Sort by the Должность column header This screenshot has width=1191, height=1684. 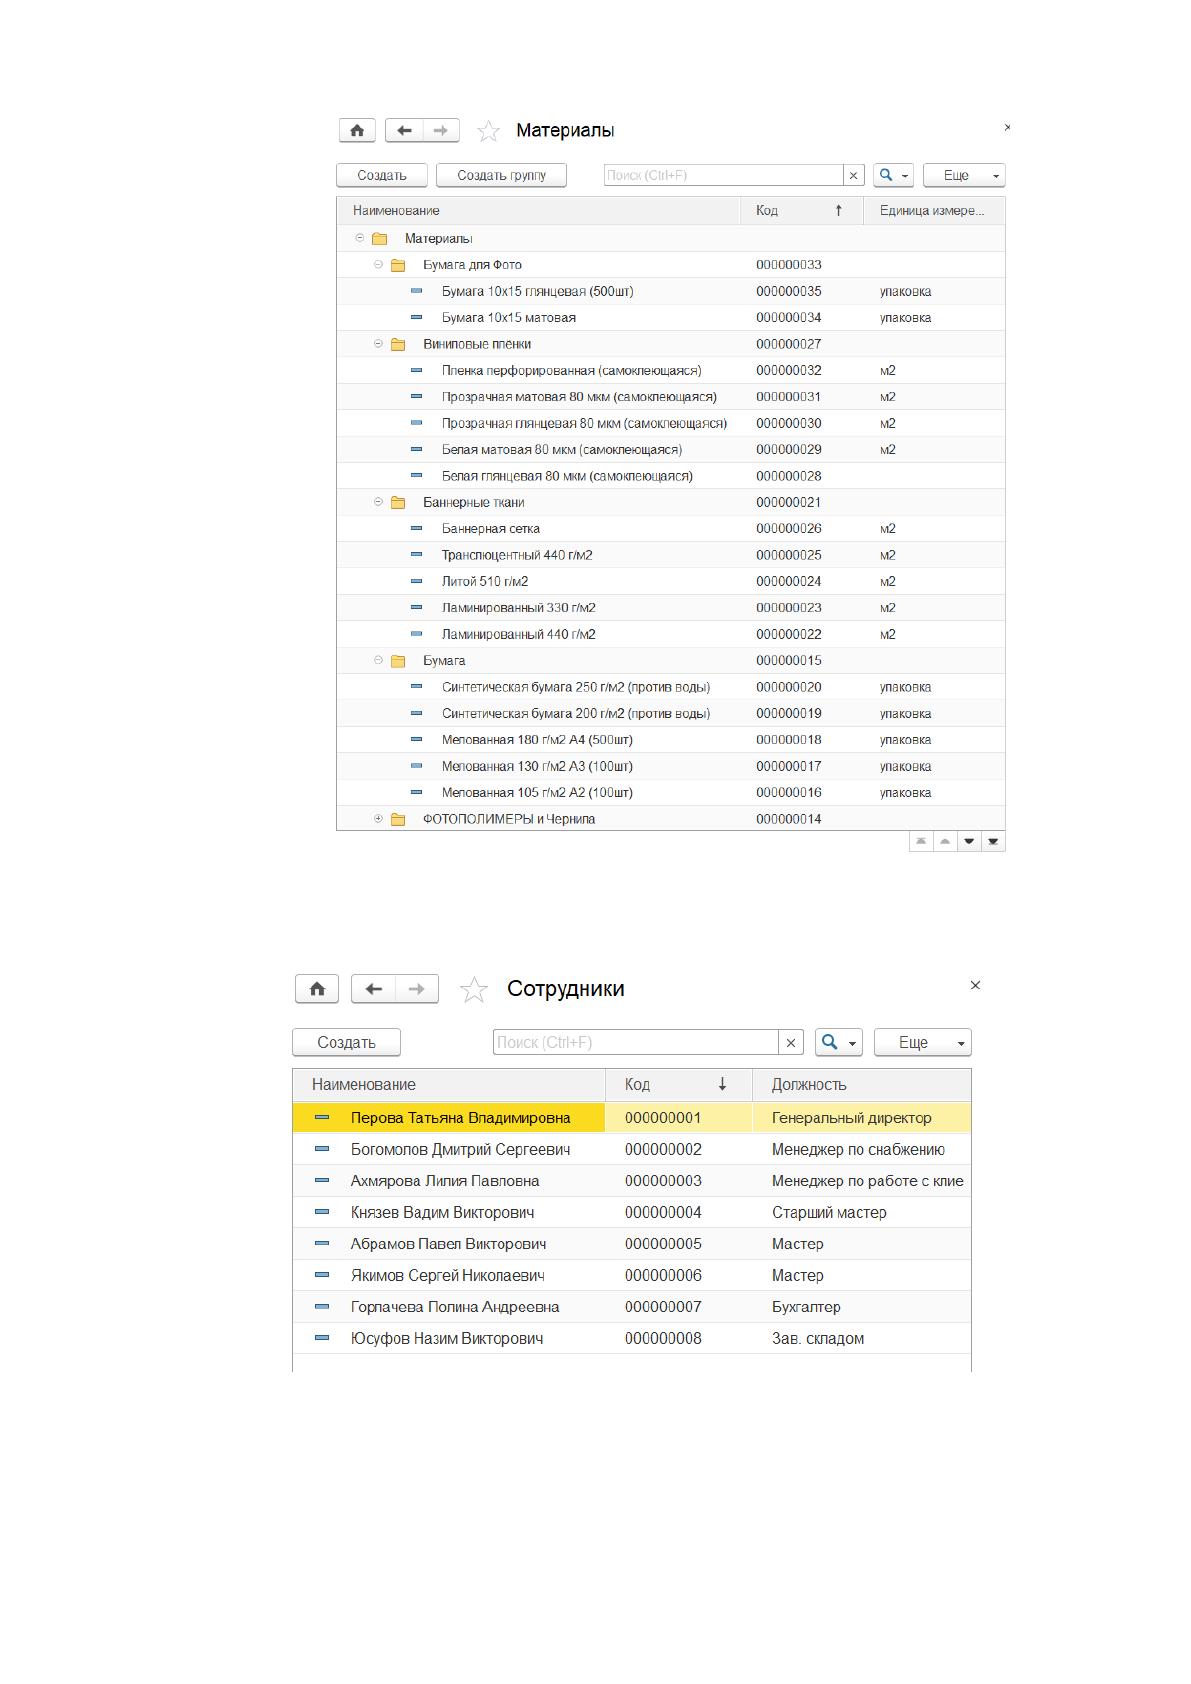coord(861,1084)
